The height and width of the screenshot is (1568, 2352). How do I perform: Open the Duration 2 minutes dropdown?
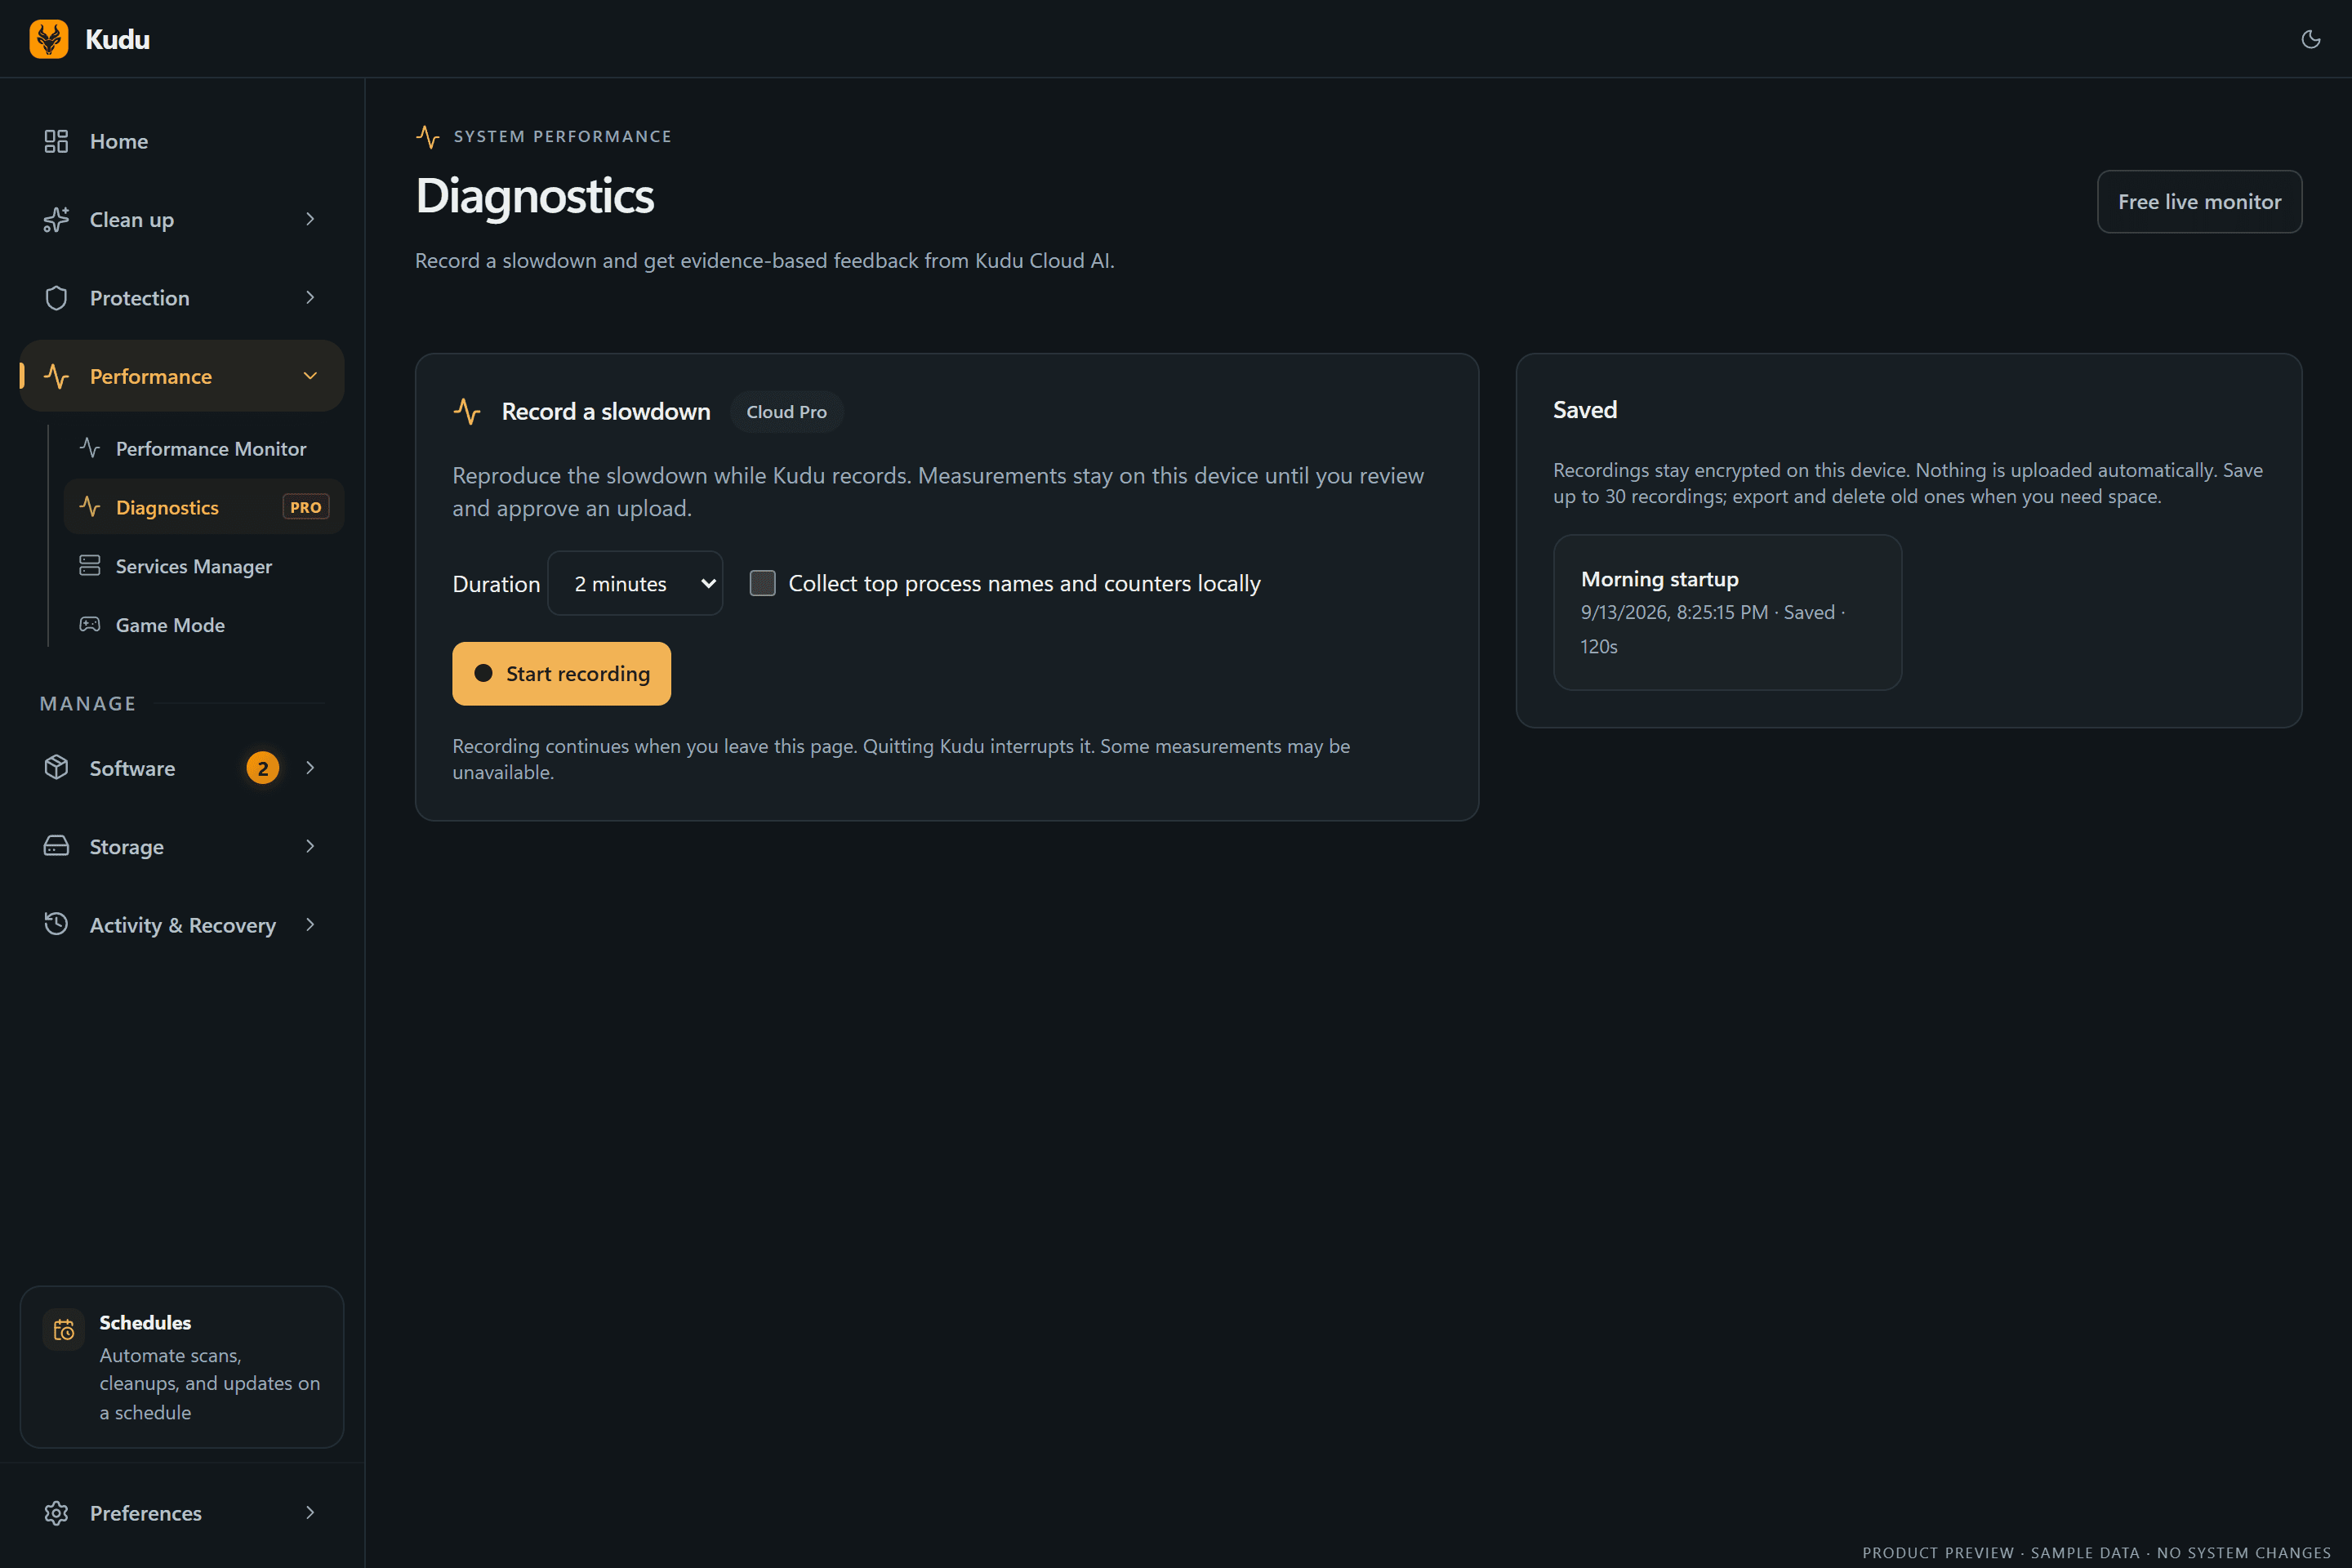635,583
